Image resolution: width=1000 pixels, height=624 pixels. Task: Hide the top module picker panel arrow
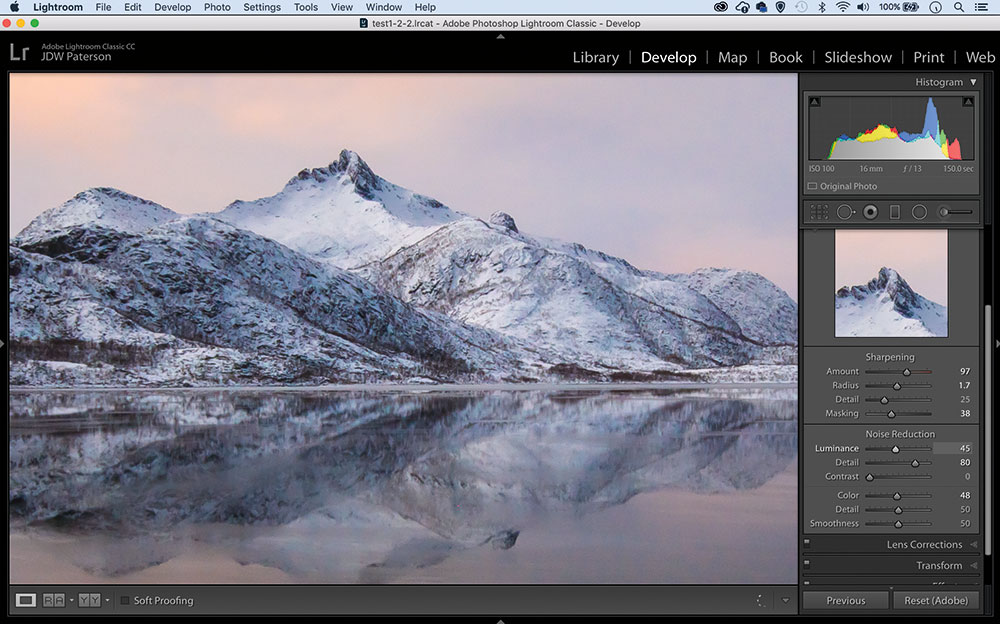pyautogui.click(x=501, y=36)
